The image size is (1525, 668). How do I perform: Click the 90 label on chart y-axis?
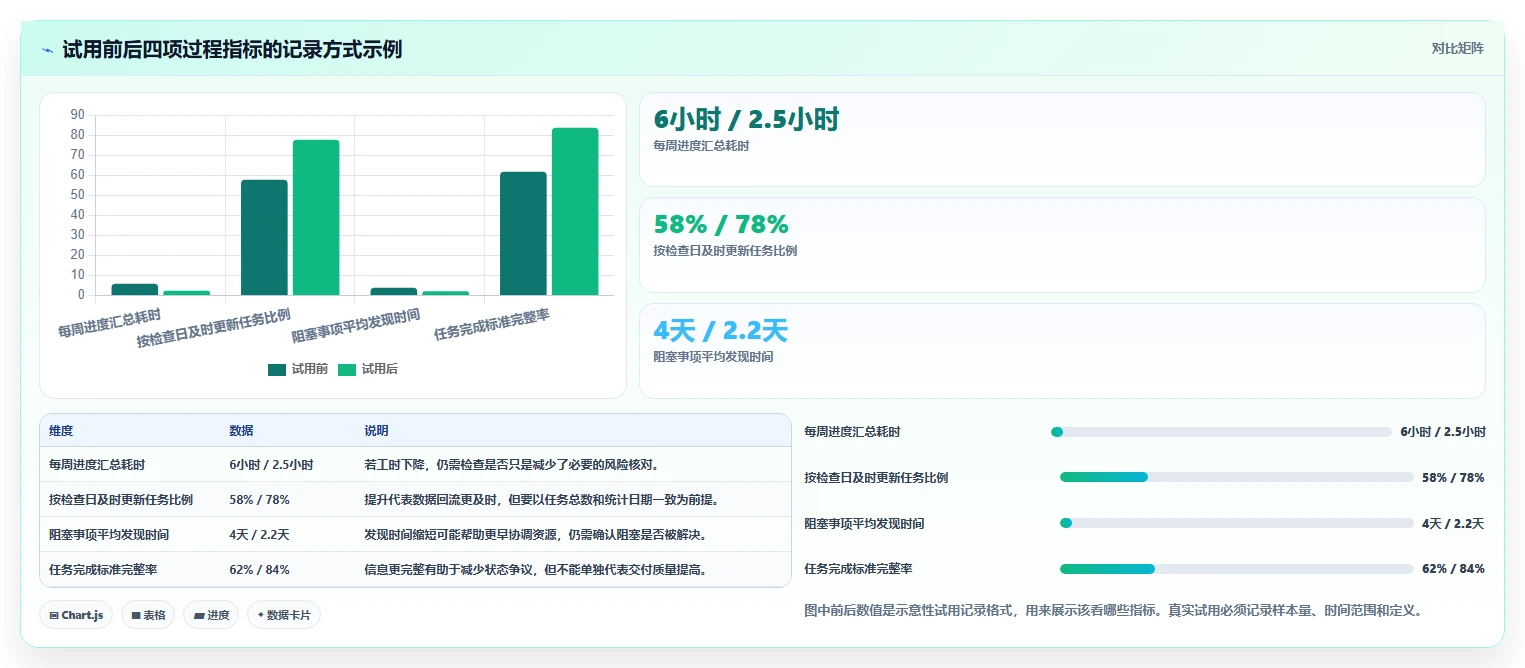(x=78, y=115)
